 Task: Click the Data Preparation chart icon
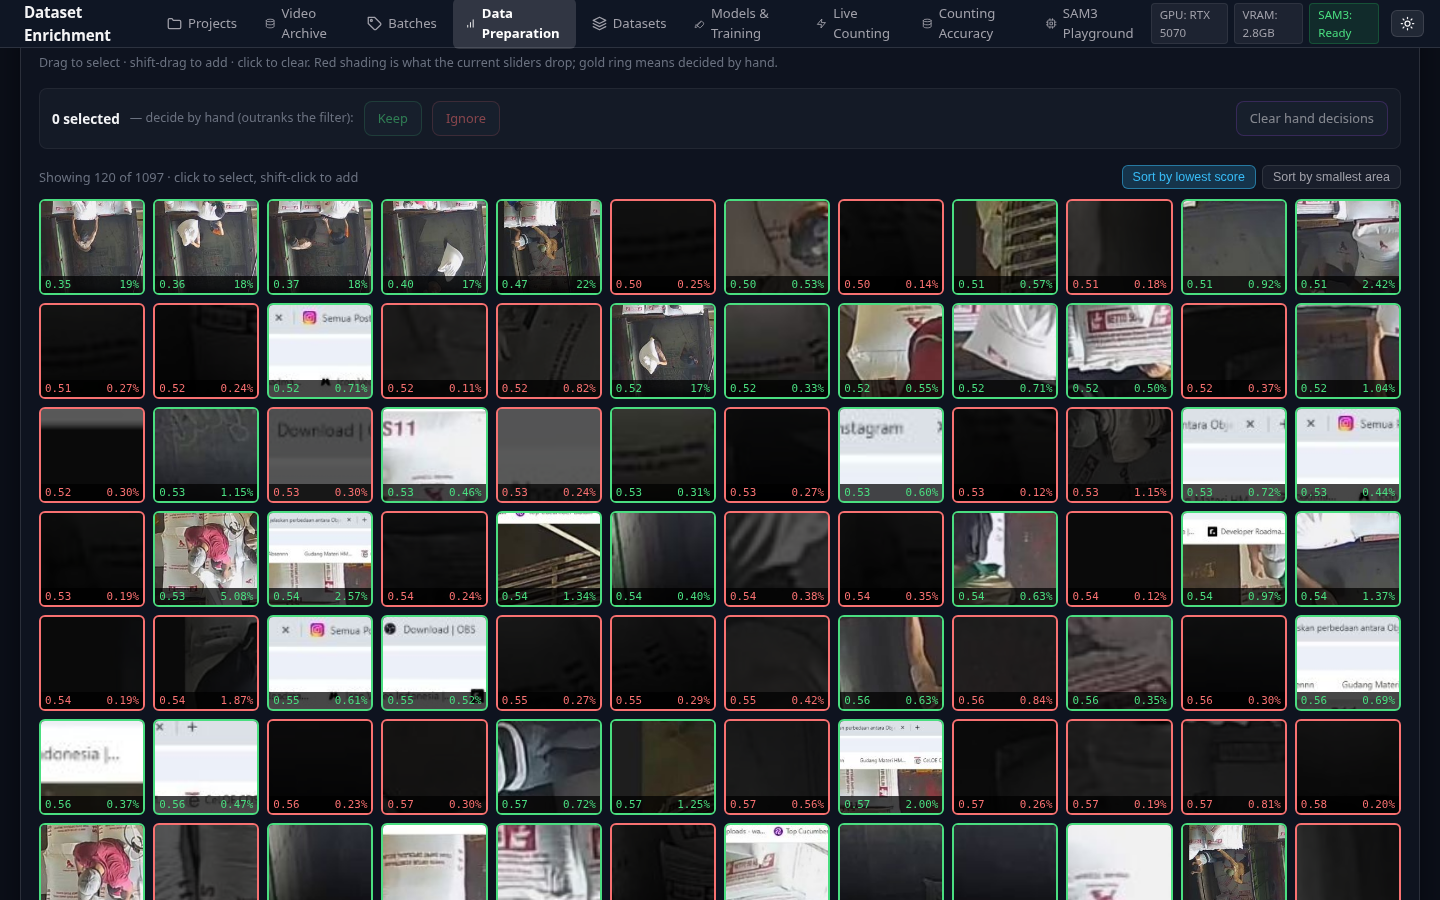[x=470, y=24]
